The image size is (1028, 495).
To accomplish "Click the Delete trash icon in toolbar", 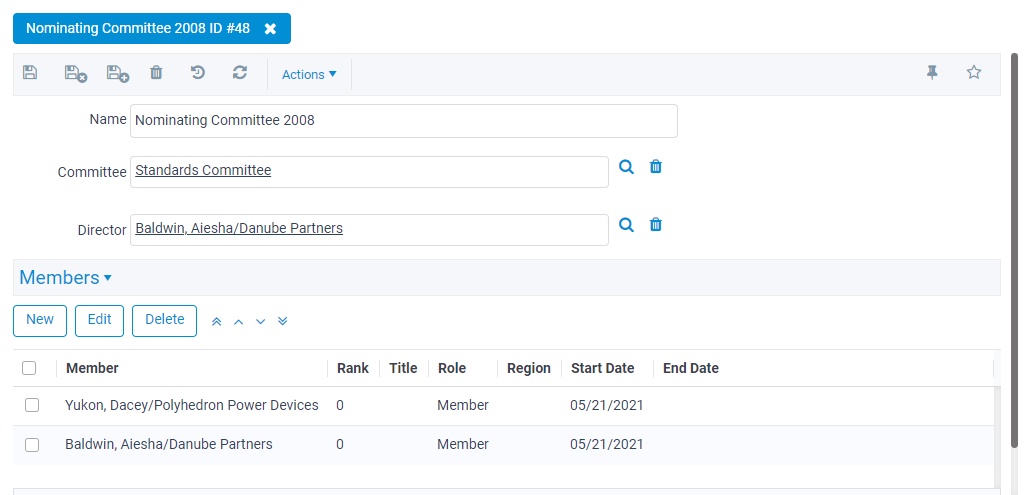I will tap(156, 73).
